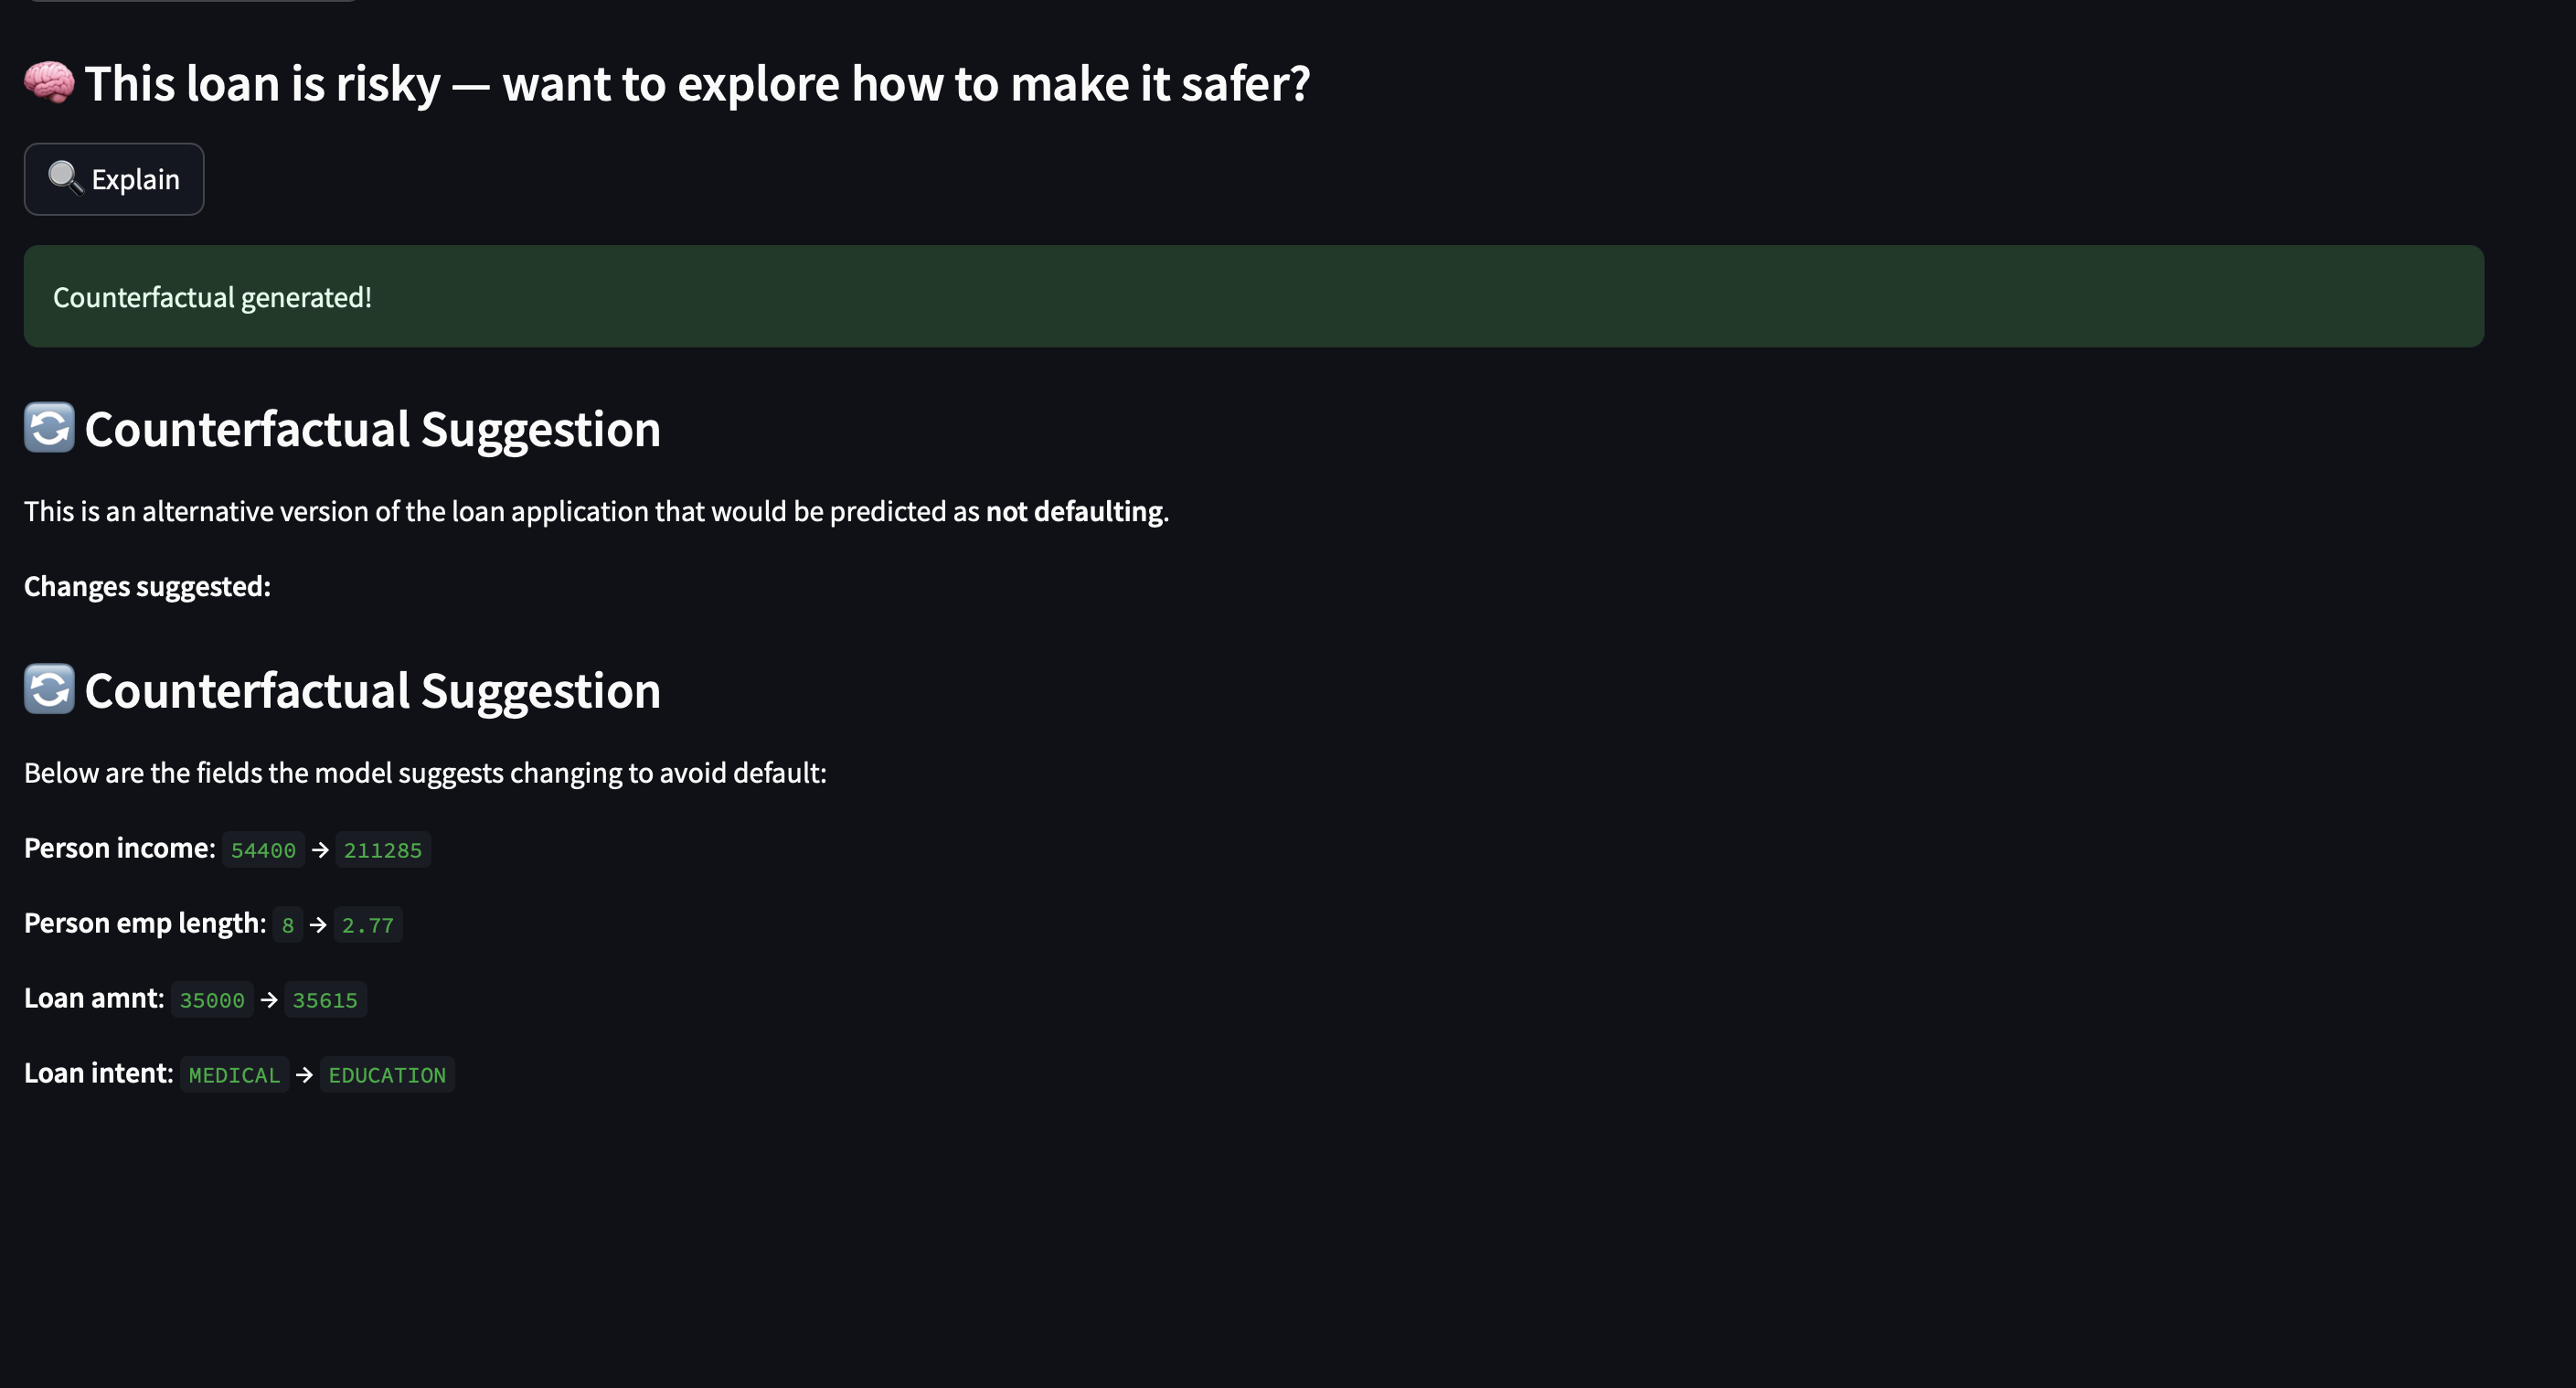Click the "This loan is risky" heading text
The width and height of the screenshot is (2576, 1388).
(x=696, y=84)
